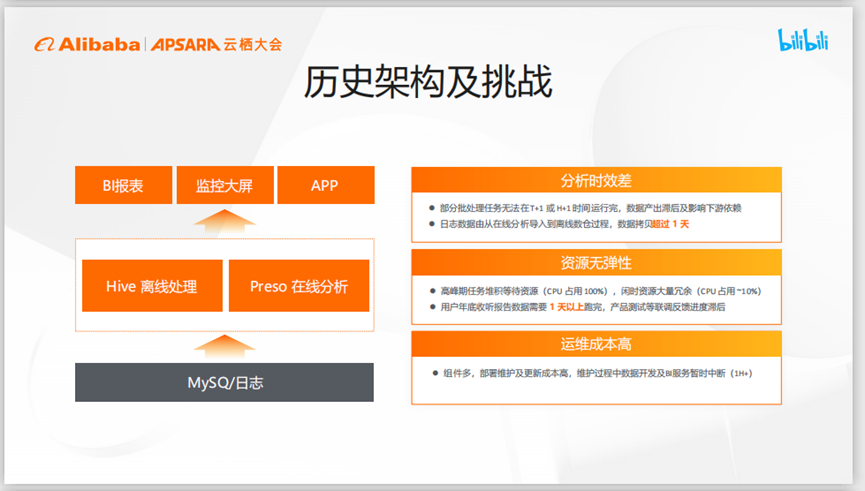865x491 pixels.
Task: Click the upward arrow above MySQ/日志
Action: pos(225,347)
